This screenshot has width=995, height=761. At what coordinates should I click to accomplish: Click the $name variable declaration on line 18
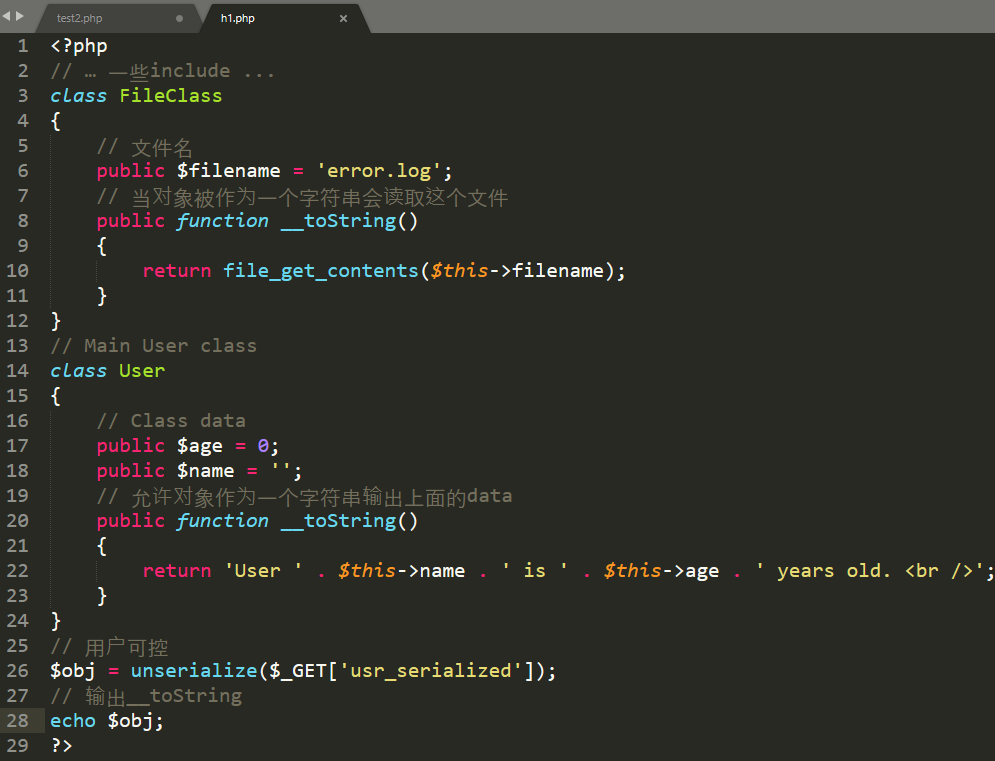click(x=205, y=471)
